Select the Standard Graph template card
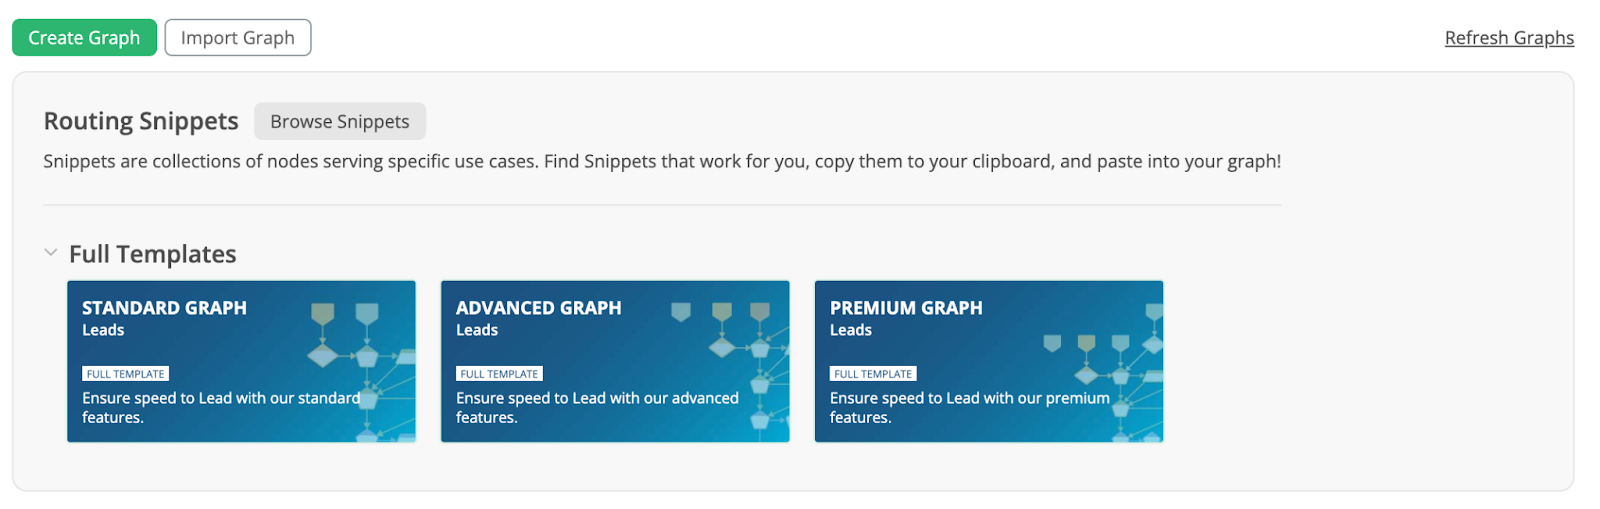The height and width of the screenshot is (509, 1600). (x=241, y=361)
